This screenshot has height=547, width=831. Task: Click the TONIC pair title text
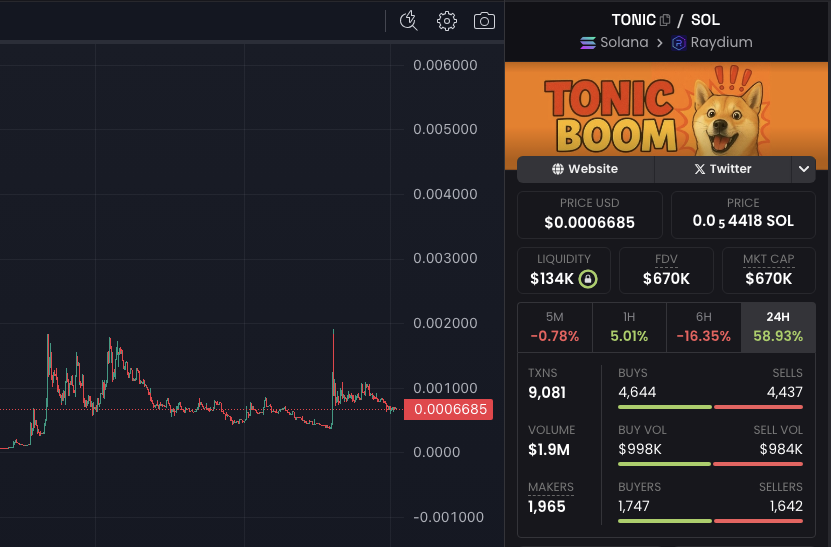[x=634, y=20]
